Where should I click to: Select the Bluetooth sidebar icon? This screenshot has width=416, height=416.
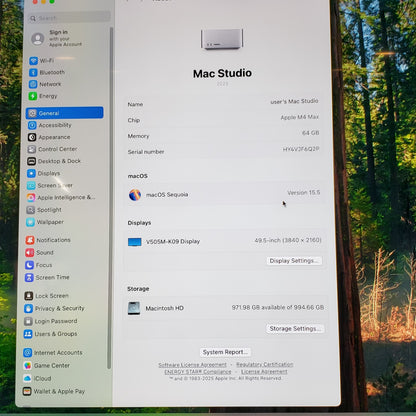pos(33,72)
